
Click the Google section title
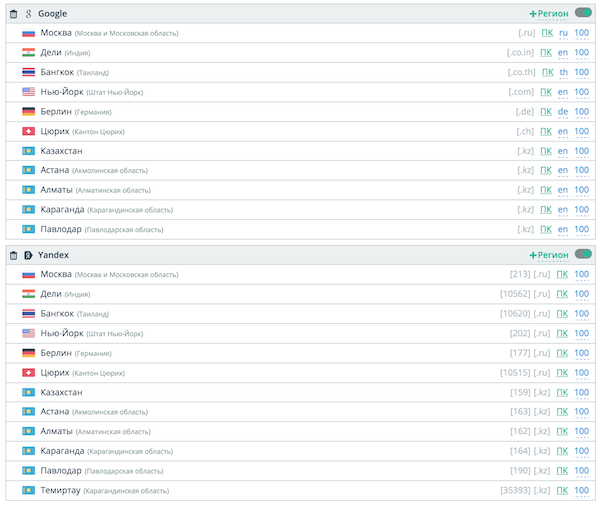pos(52,14)
